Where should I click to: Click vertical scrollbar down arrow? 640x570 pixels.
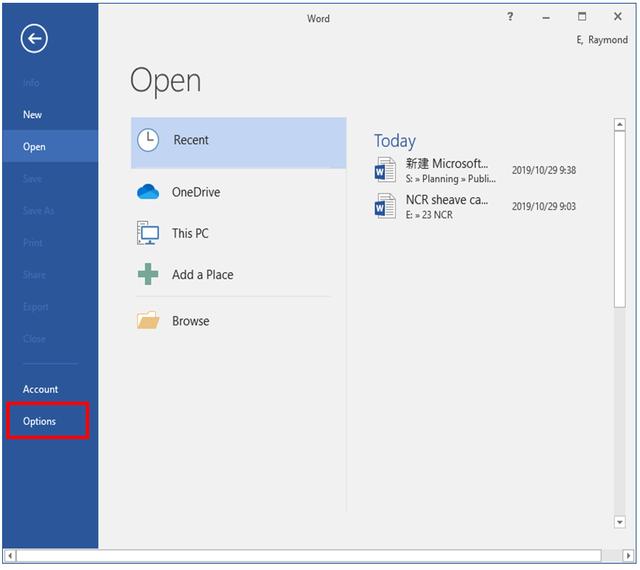619,521
